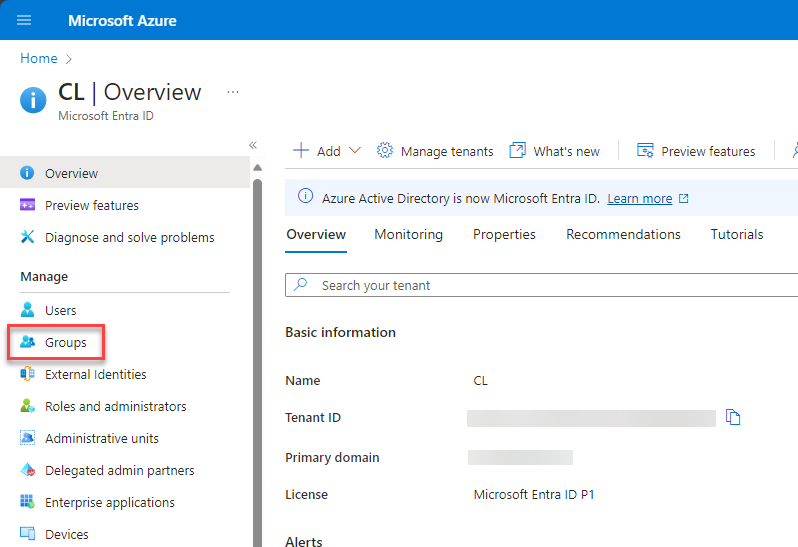This screenshot has width=798, height=547.
Task: Click the What's new external icon
Action: click(517, 151)
